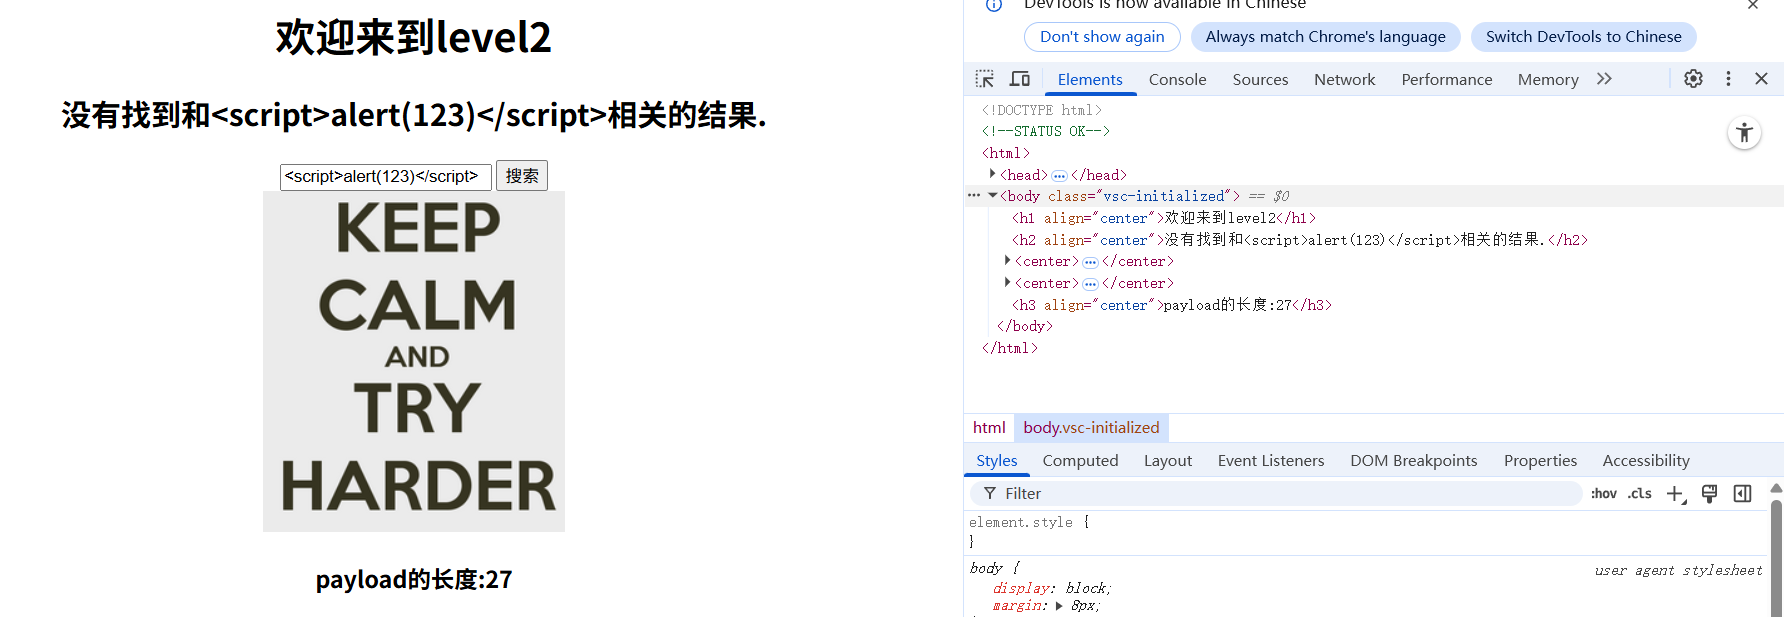Screen dimensions: 1784x617
Task: Click the info icon in notification bar
Action: point(994,5)
